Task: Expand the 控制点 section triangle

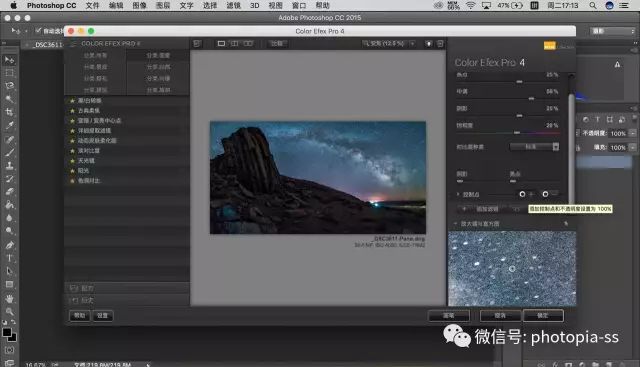Action: (x=458, y=194)
